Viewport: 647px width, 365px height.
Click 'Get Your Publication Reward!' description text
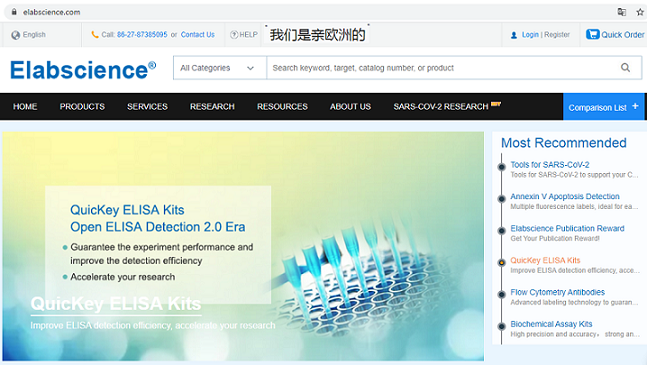(x=555, y=238)
